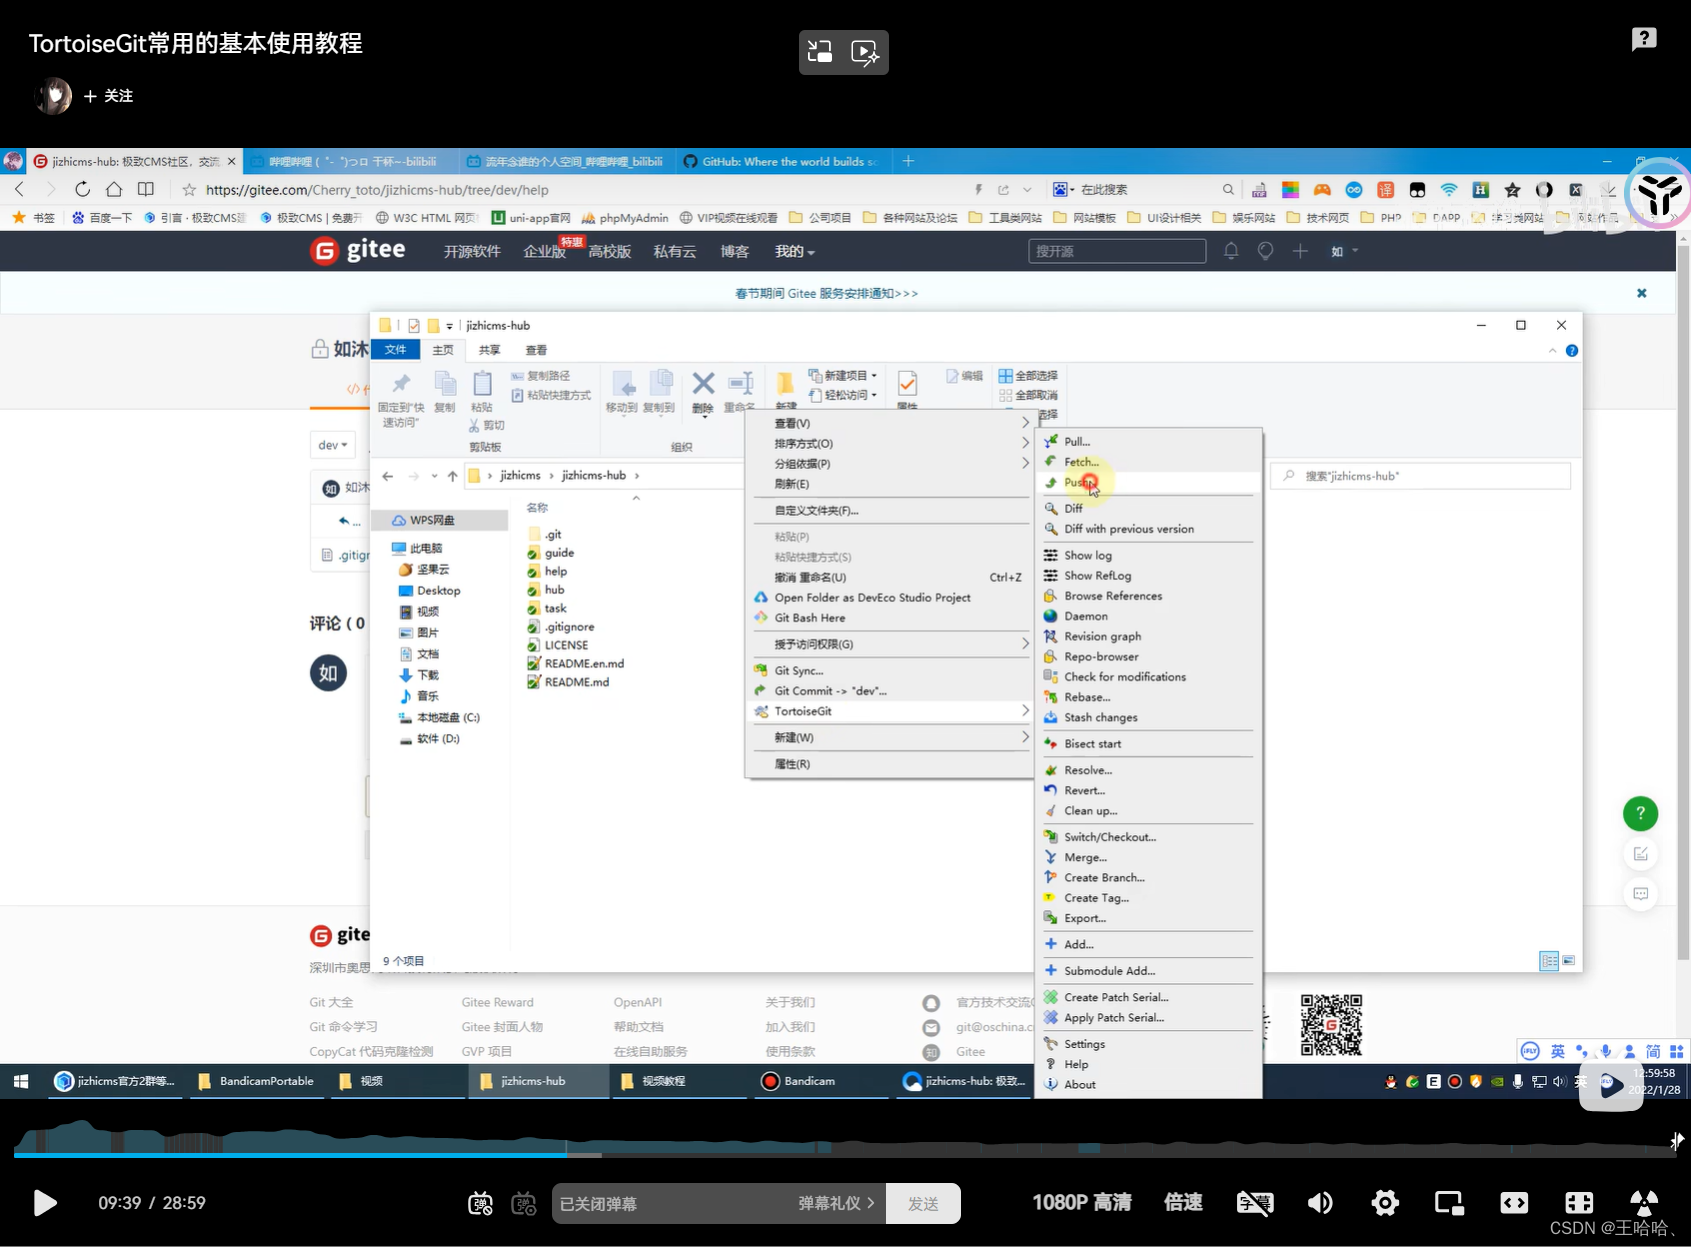
Task: Click the volume speaker icon
Action: pyautogui.click(x=1320, y=1203)
